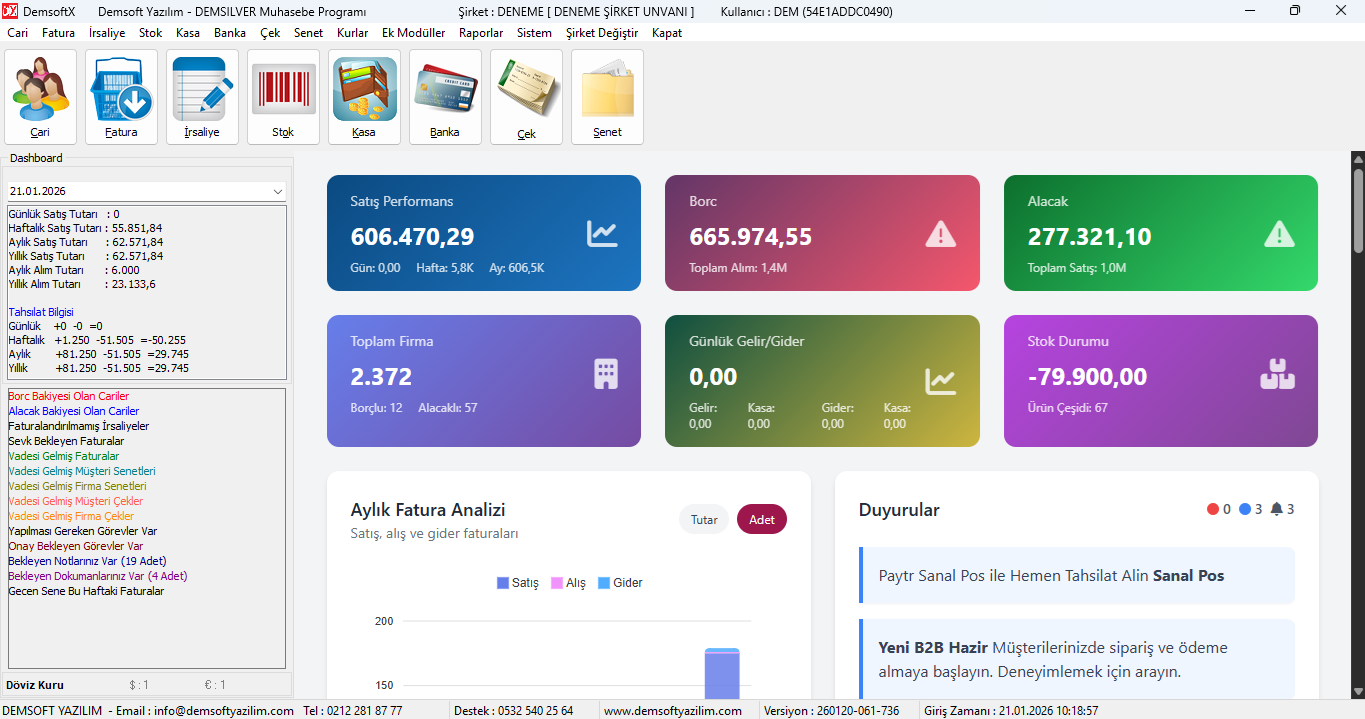This screenshot has height=719, width=1365.
Task: Open the Şirket Değiştir menu
Action: [601, 33]
